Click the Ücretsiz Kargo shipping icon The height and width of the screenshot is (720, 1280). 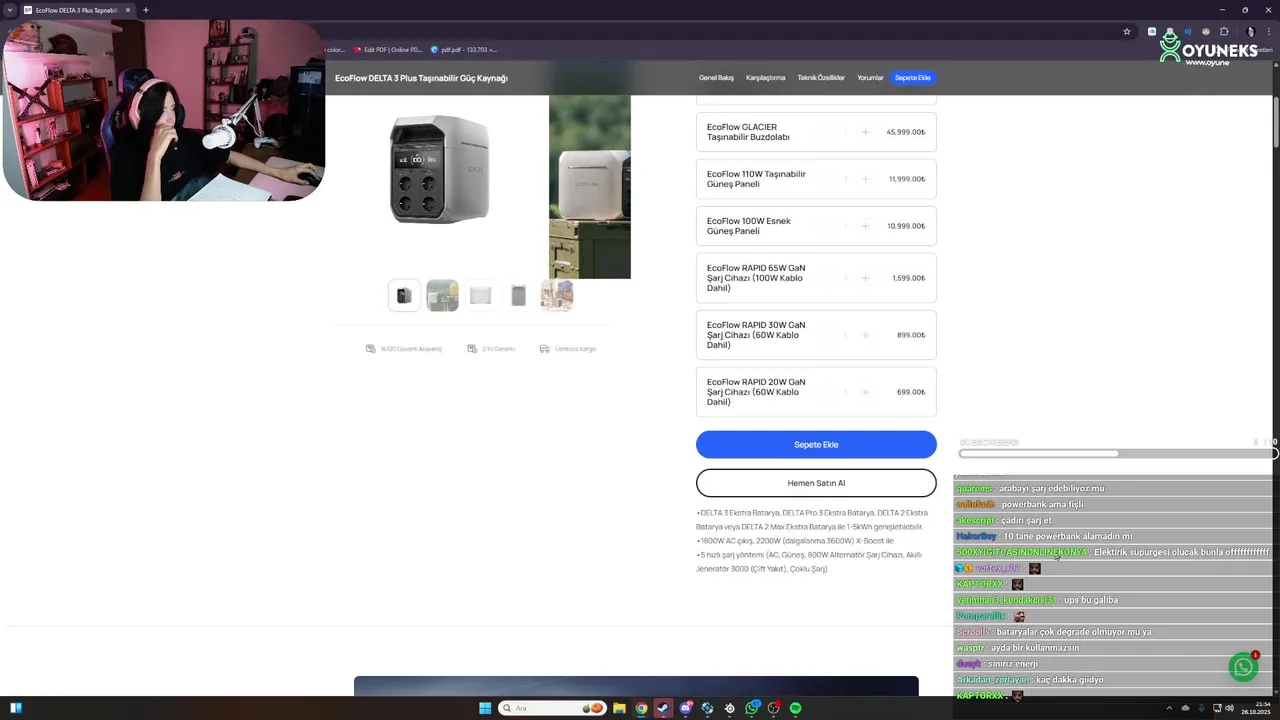pyautogui.click(x=544, y=349)
